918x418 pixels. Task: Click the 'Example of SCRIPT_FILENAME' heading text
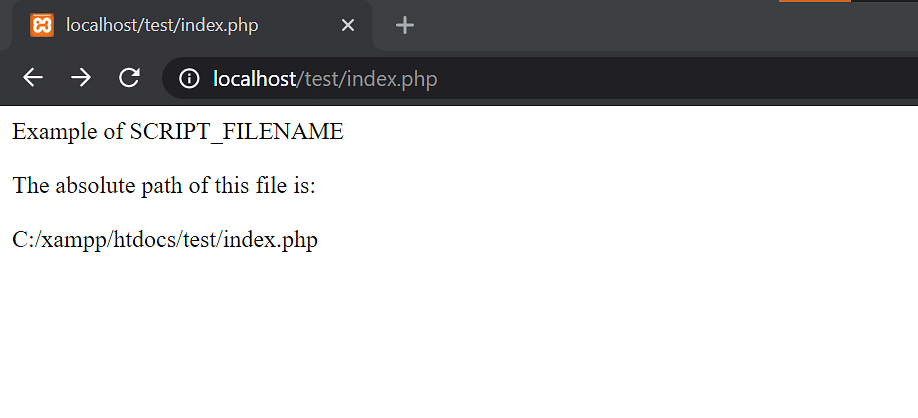(178, 132)
